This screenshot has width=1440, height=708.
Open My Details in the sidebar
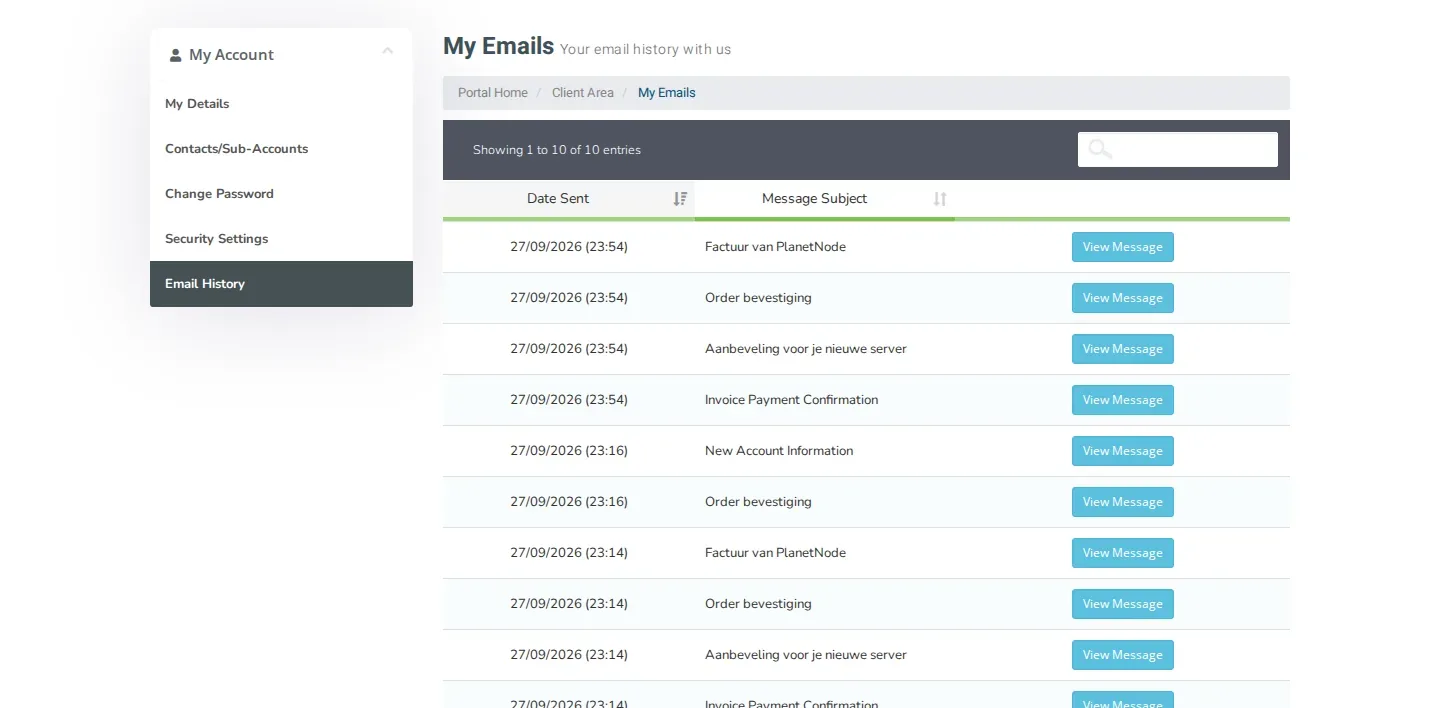(281, 104)
